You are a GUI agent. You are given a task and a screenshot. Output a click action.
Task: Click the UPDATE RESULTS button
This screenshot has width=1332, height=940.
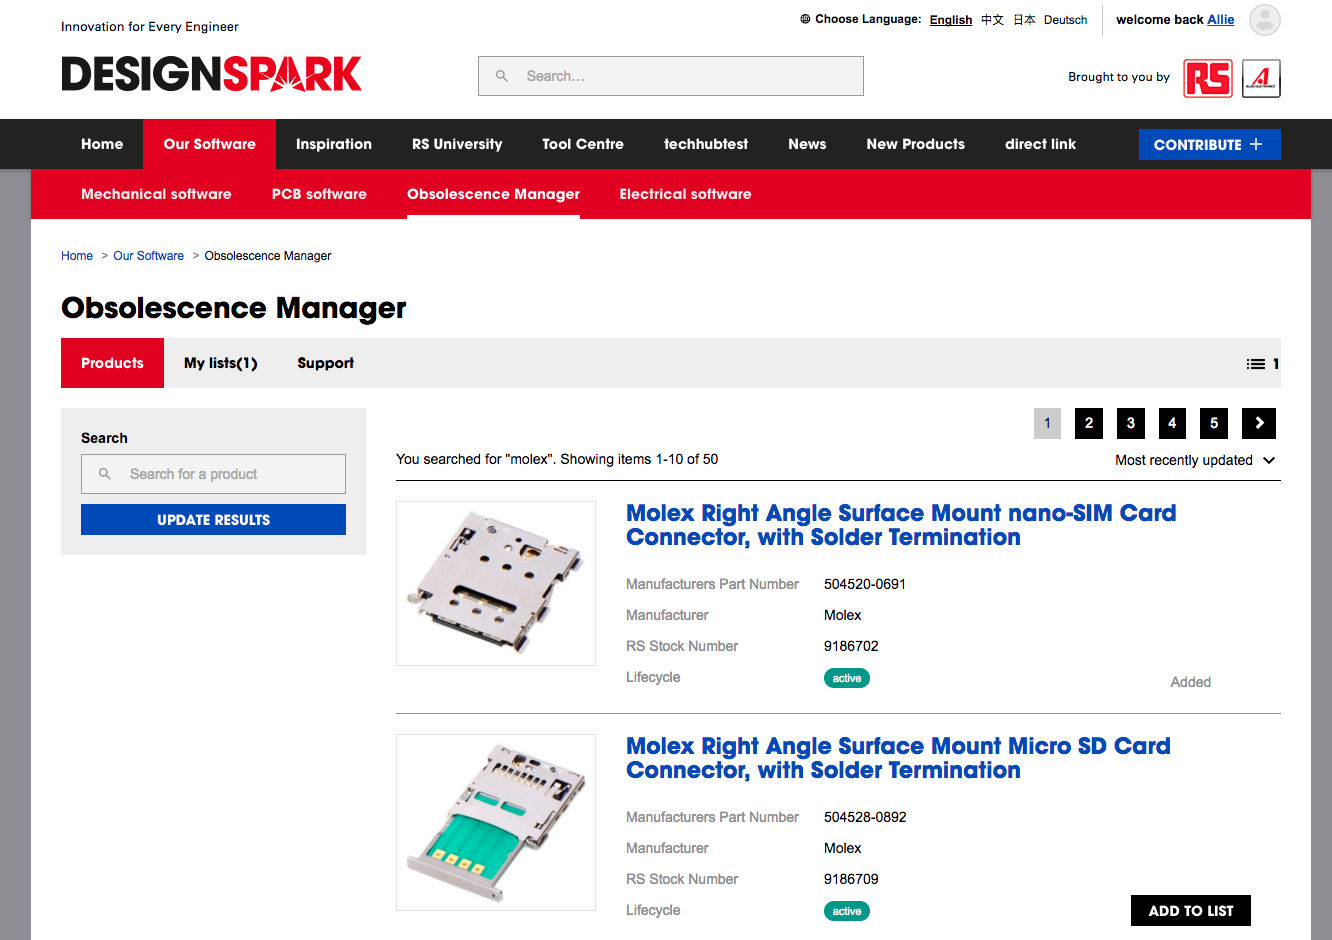tap(213, 519)
